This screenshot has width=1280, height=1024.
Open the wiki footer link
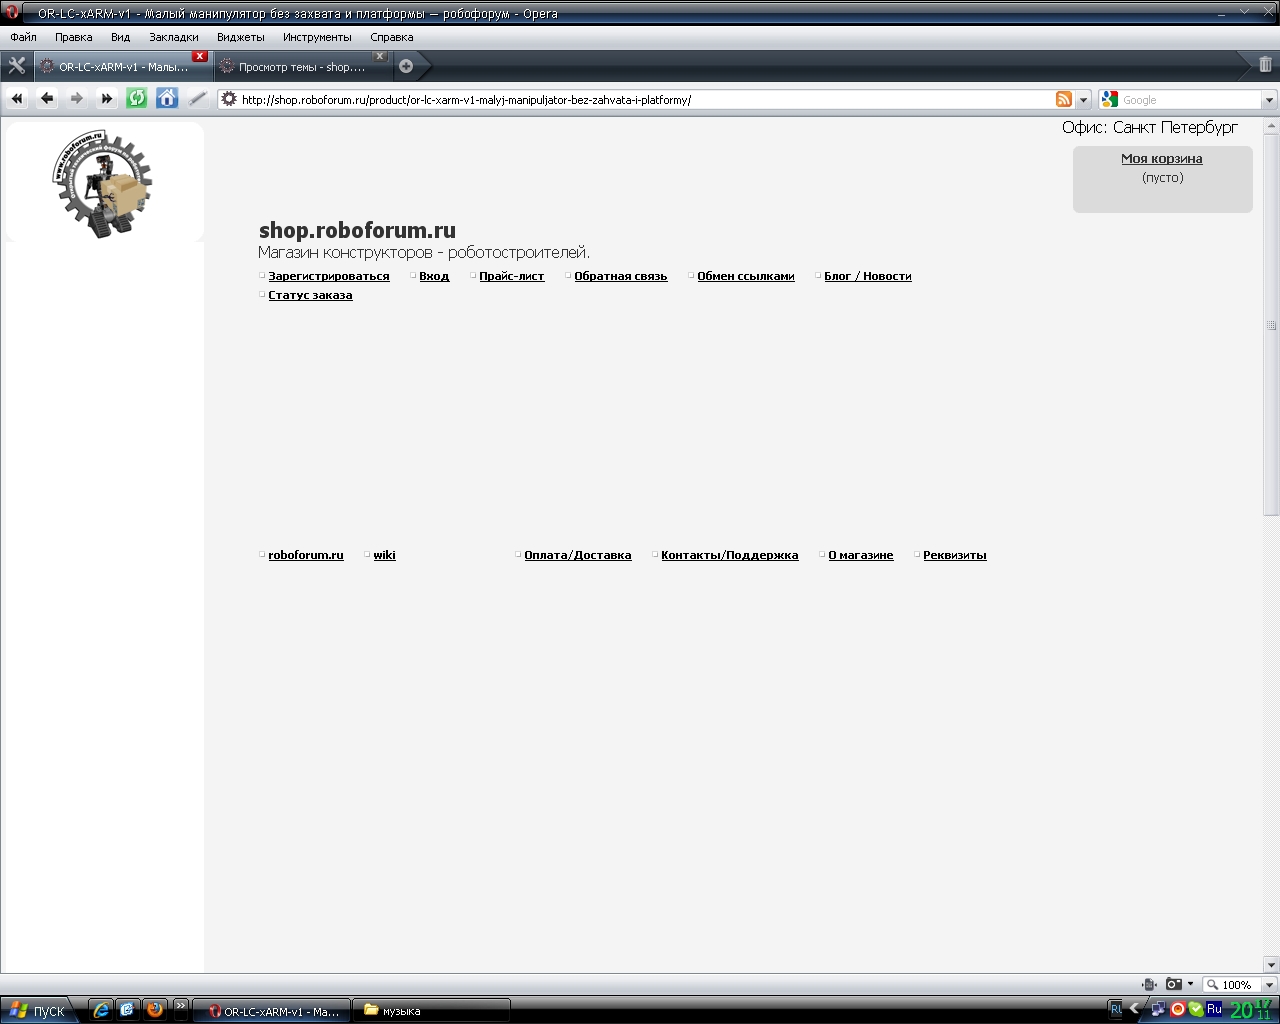385,555
